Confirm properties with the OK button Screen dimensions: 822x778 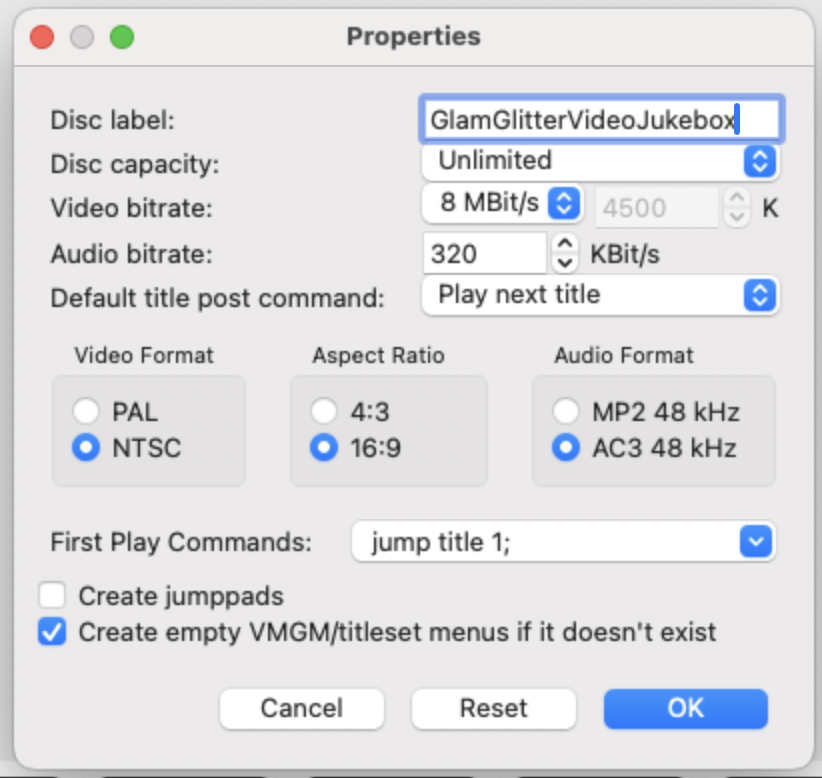pyautogui.click(x=685, y=708)
